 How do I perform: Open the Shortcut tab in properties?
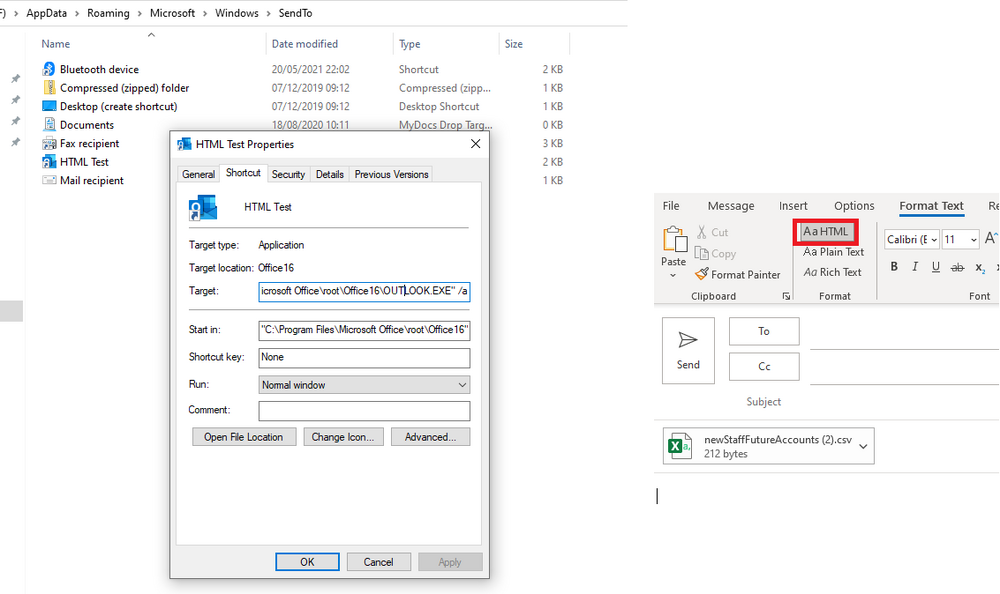243,173
